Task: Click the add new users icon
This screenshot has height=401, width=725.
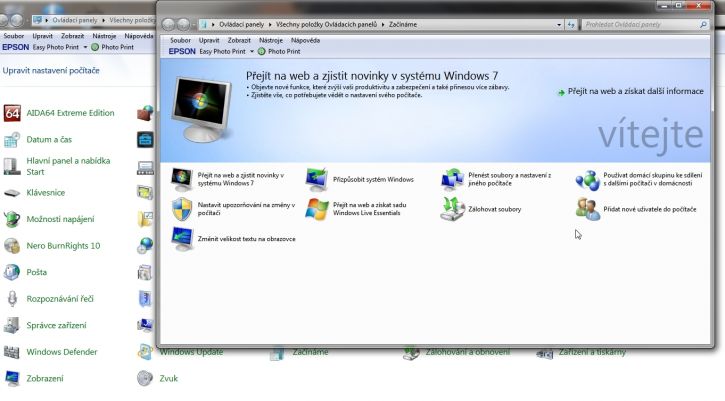Action: point(588,209)
